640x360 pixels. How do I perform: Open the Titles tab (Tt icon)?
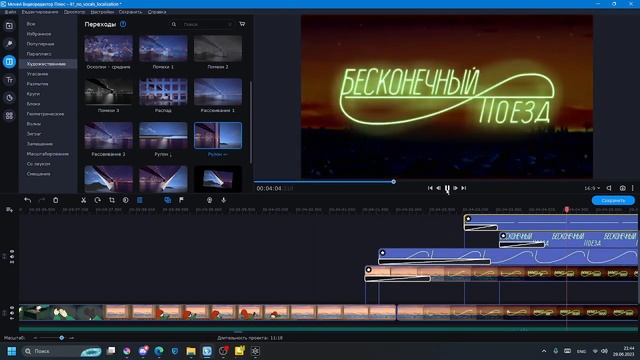click(x=9, y=80)
